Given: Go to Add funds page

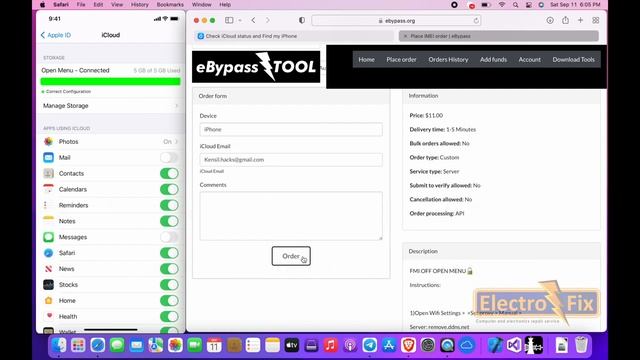Looking at the screenshot, I should tap(493, 60).
